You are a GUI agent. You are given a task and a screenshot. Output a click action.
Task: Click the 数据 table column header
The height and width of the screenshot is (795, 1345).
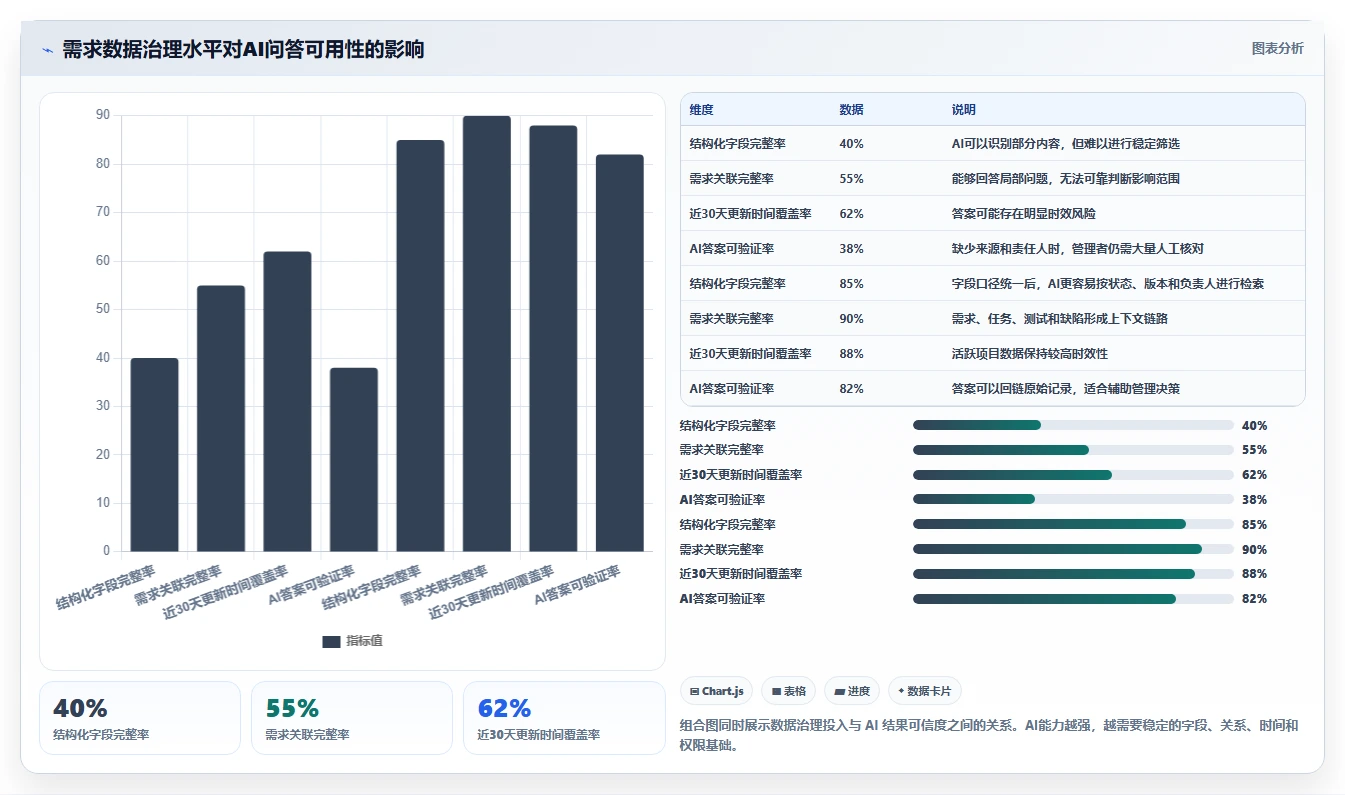852,110
